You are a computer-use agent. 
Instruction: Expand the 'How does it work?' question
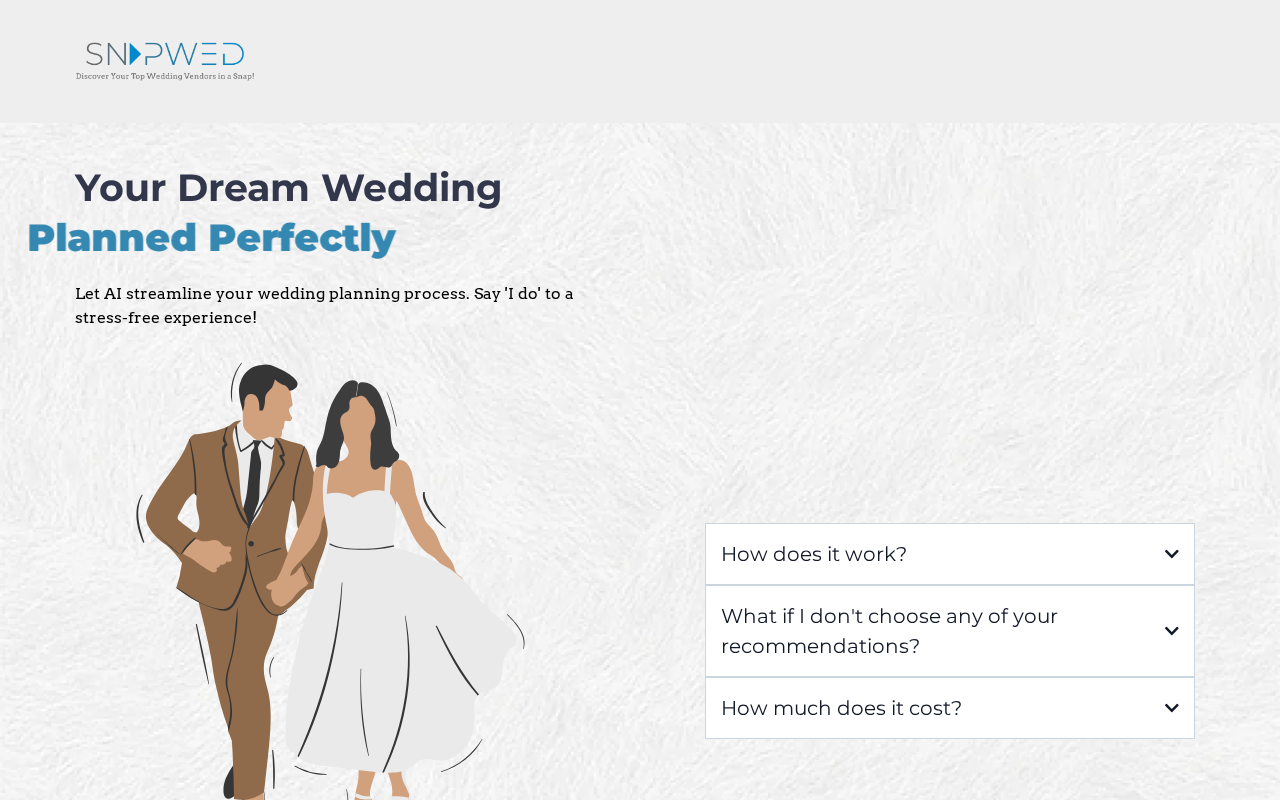pos(949,554)
